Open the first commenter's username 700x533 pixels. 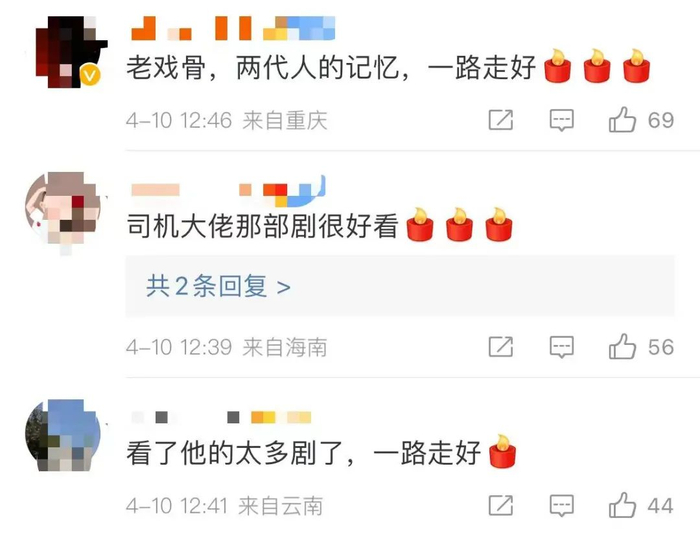click(233, 28)
